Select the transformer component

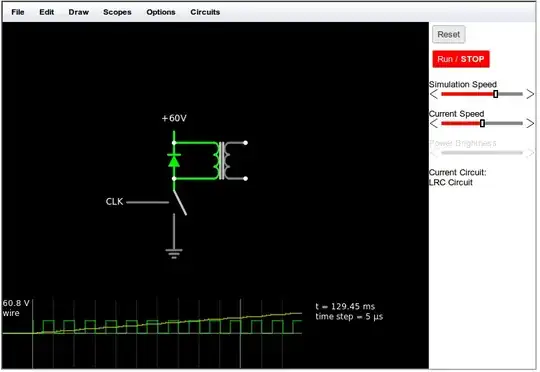click(x=222, y=161)
